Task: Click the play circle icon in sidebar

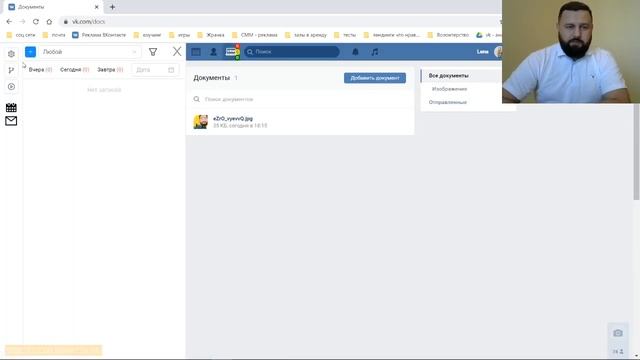Action: (x=11, y=87)
